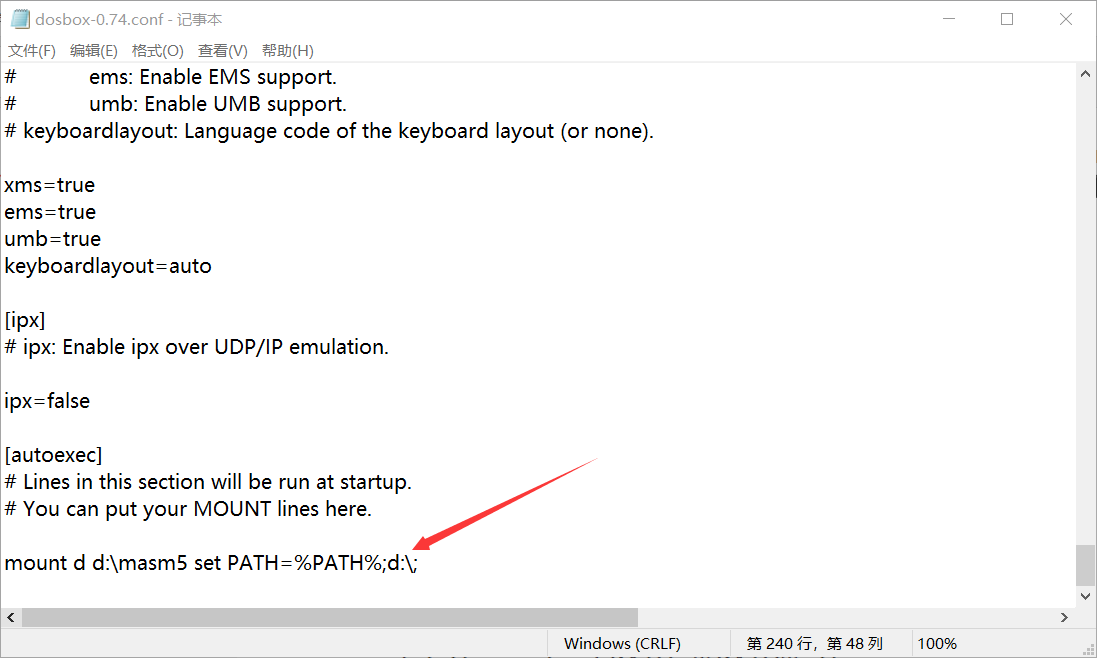Image resolution: width=1097 pixels, height=658 pixels.
Task: Open the 文件(F) menu
Action: [x=31, y=51]
